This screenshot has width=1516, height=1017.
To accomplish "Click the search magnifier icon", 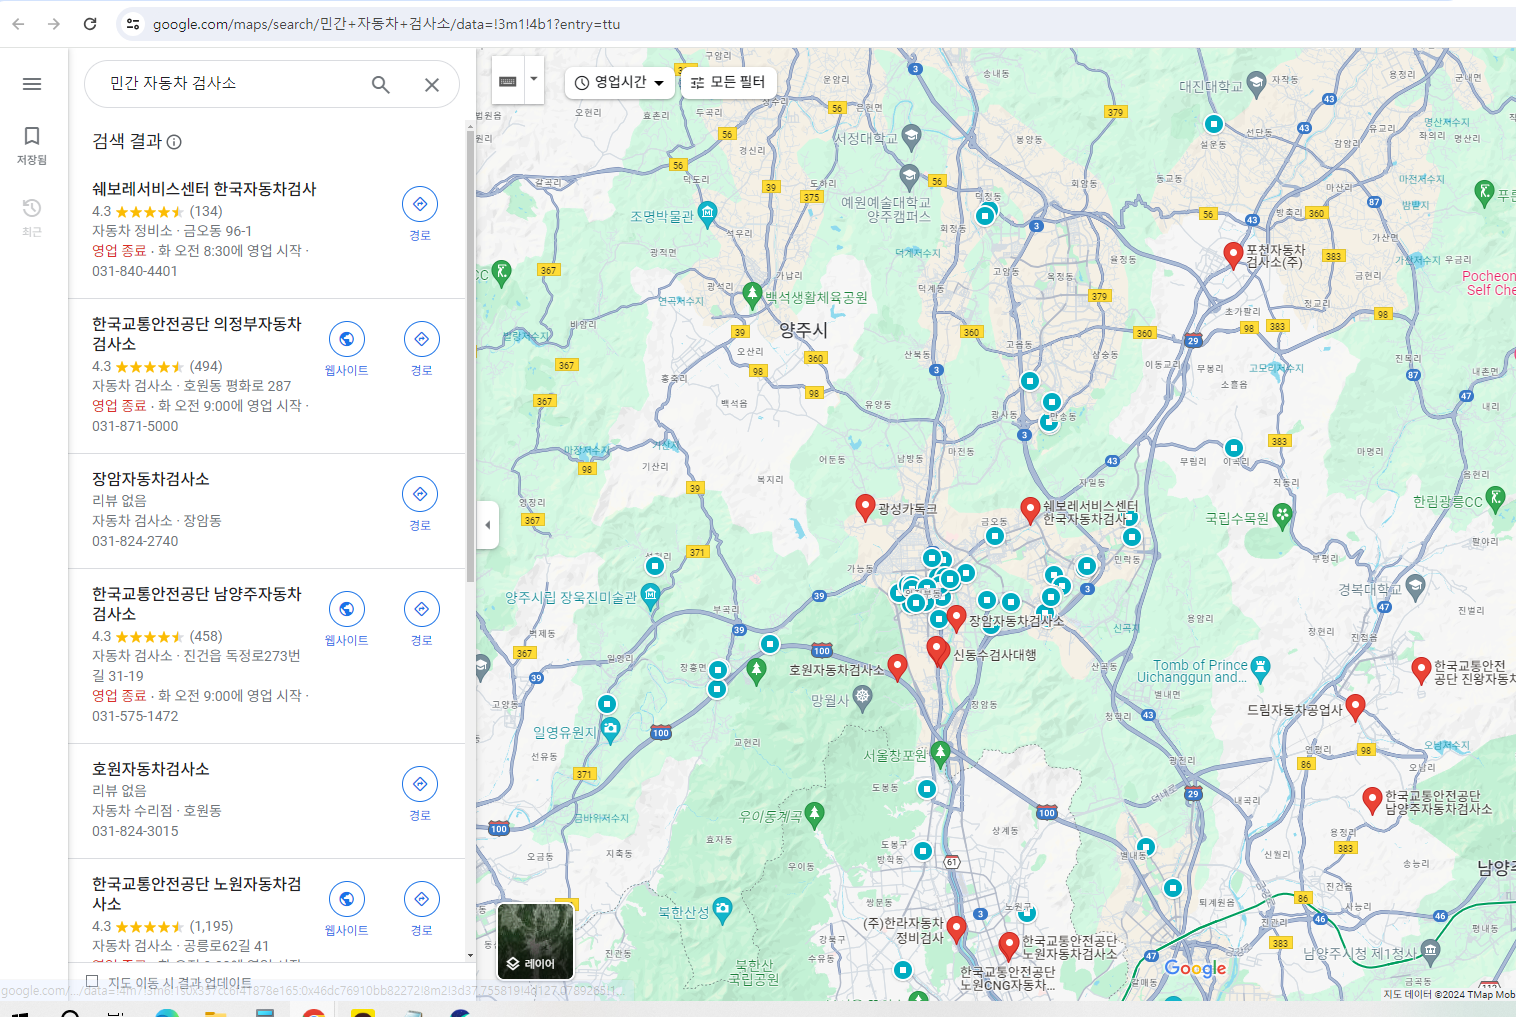I will point(381,85).
